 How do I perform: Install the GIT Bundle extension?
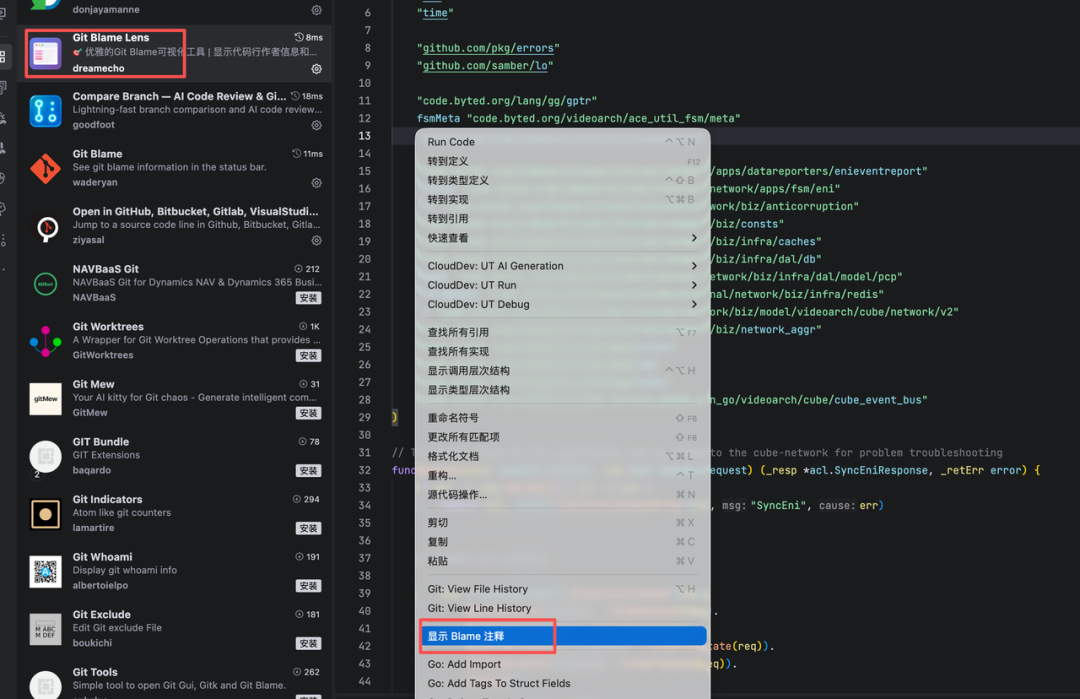pyautogui.click(x=309, y=471)
